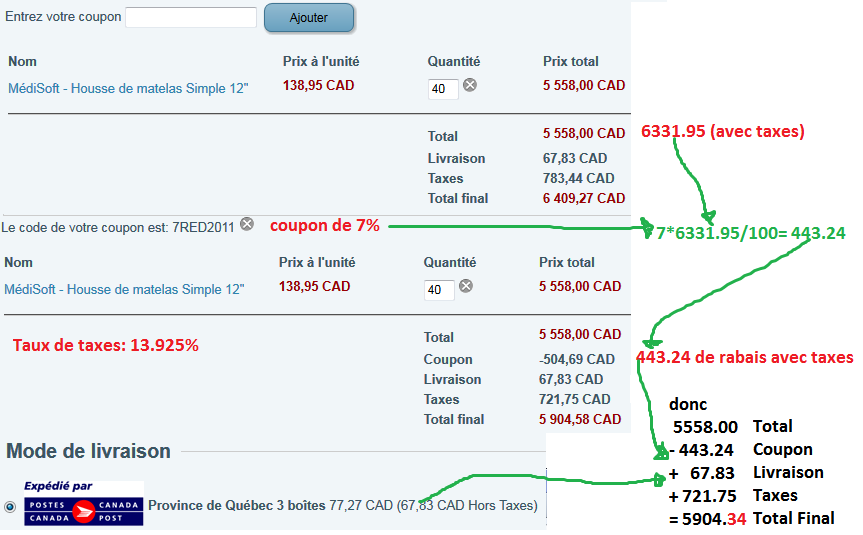Click the 6 409,27 CAD final total
Viewport: 863px width, 535px height.
584,199
